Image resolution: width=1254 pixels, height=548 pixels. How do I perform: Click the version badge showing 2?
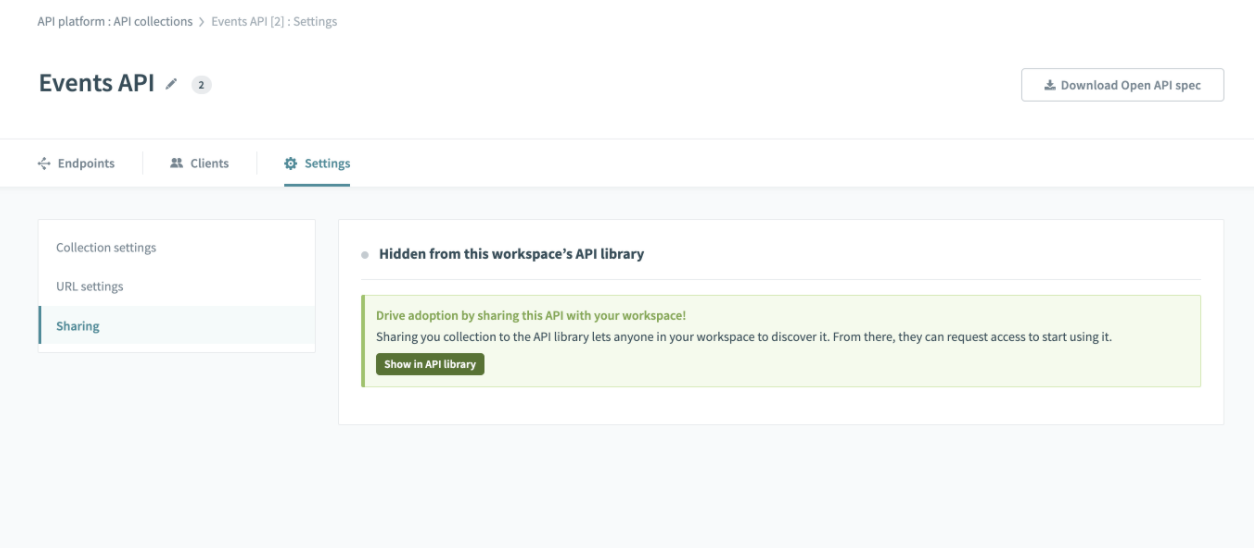coord(201,85)
